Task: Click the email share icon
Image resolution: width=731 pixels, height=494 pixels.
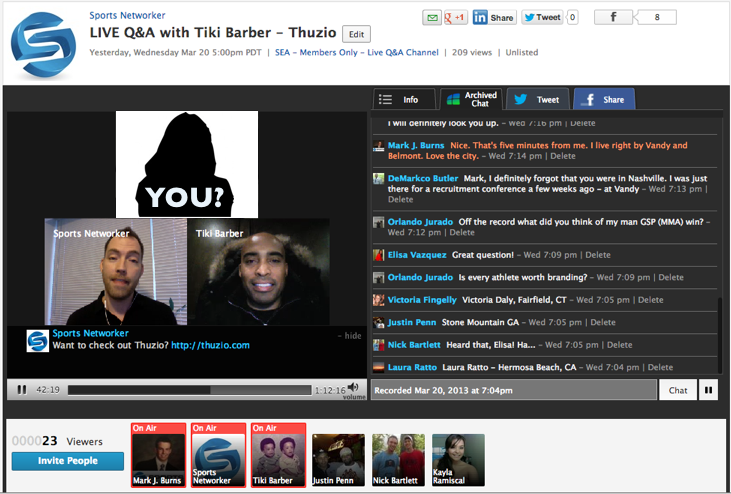Action: (x=432, y=18)
